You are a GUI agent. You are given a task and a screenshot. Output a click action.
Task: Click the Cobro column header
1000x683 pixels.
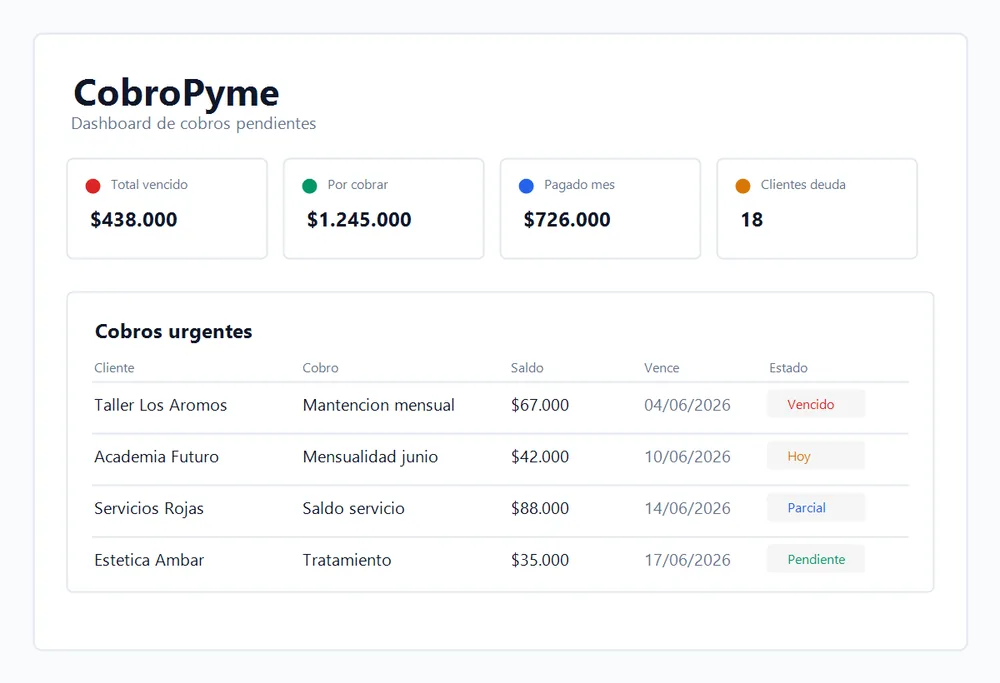coord(320,368)
